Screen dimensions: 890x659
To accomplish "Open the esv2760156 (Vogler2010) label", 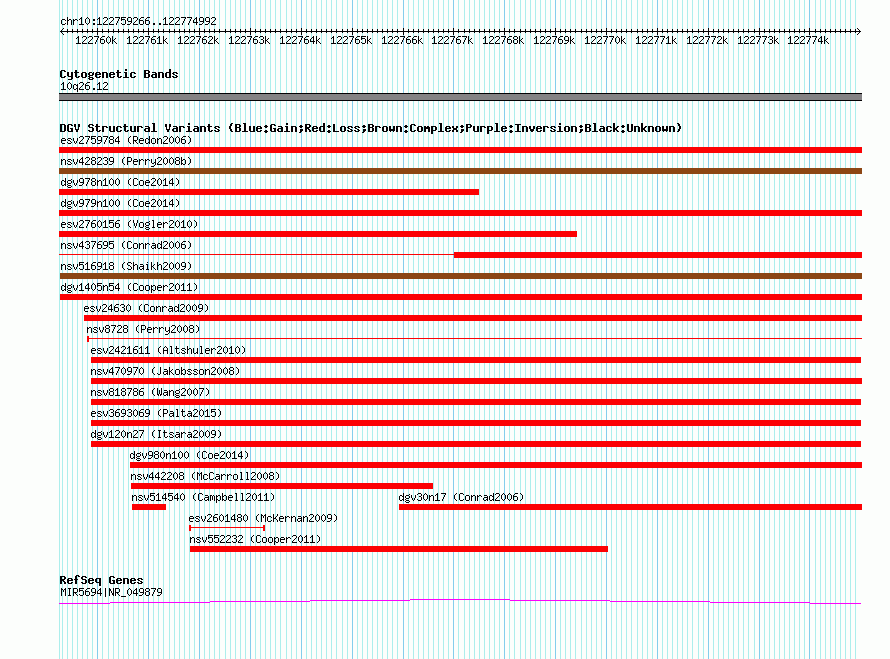I will (x=129, y=224).
